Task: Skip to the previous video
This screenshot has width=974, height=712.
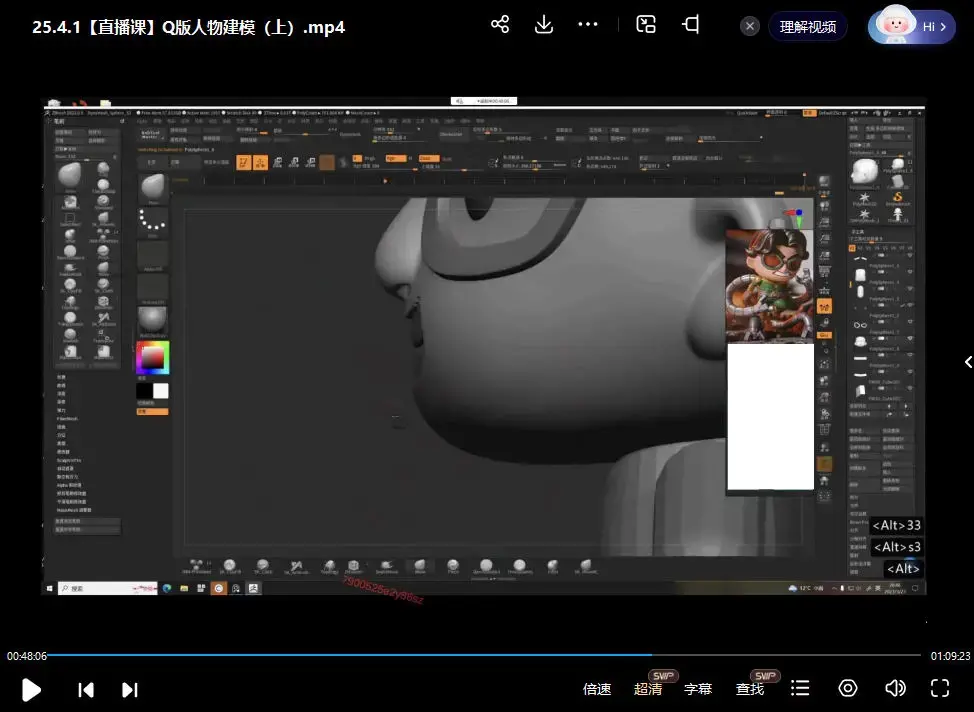Action: point(86,689)
